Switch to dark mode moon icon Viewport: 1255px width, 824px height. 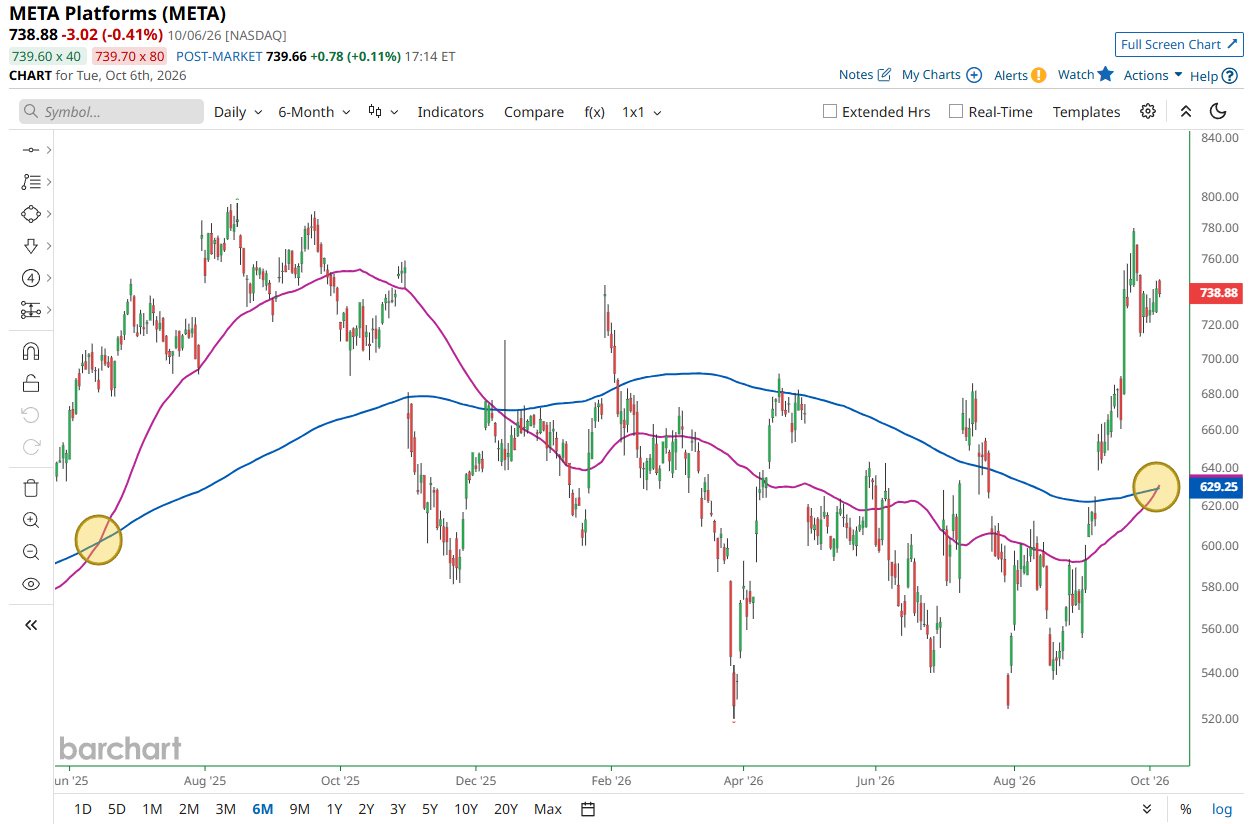(x=1218, y=111)
